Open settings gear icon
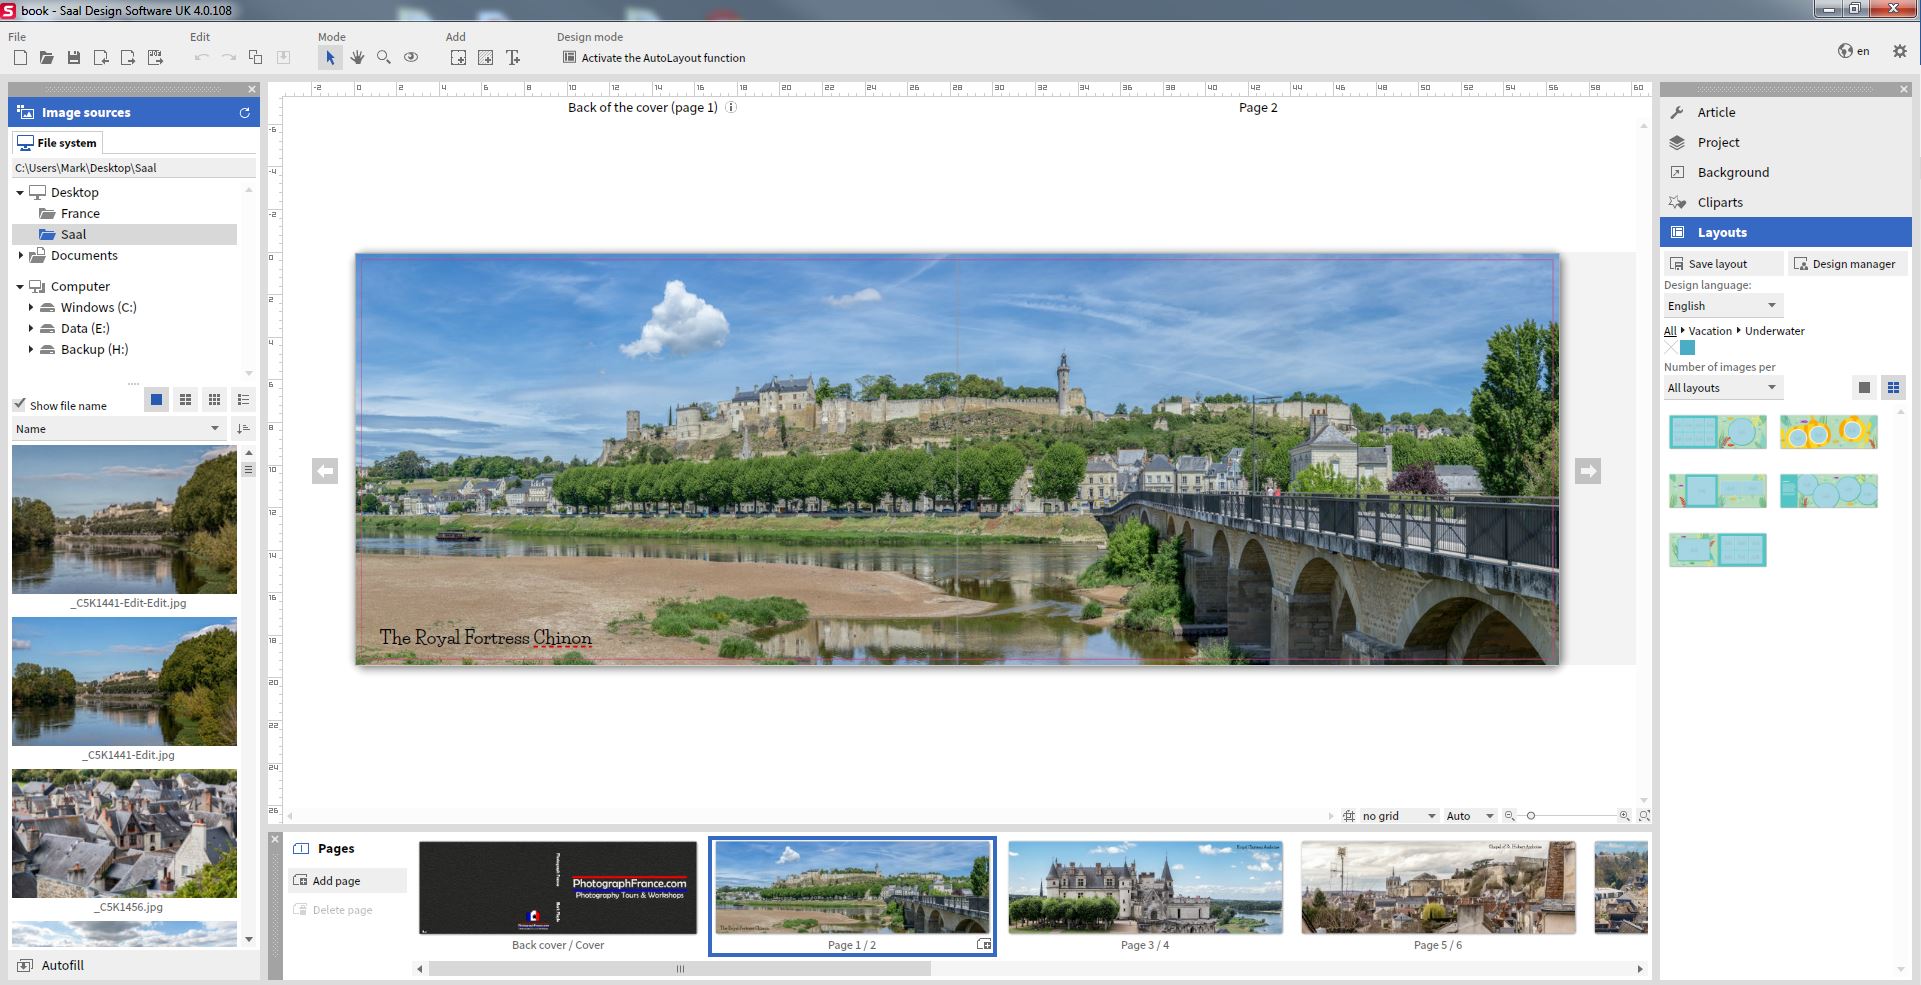The width and height of the screenshot is (1921, 985). 1900,51
